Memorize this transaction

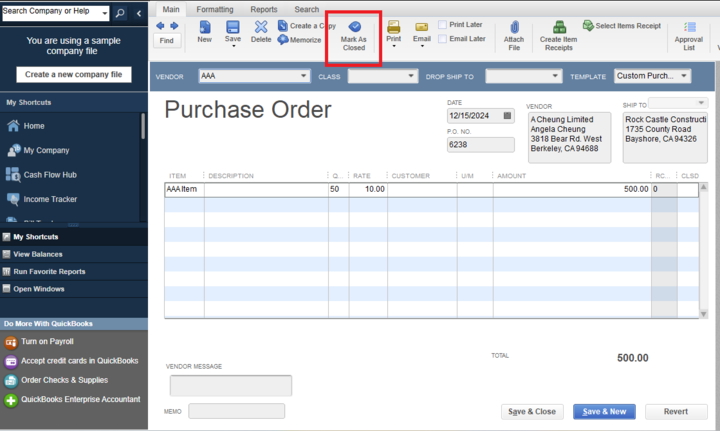coord(299,40)
